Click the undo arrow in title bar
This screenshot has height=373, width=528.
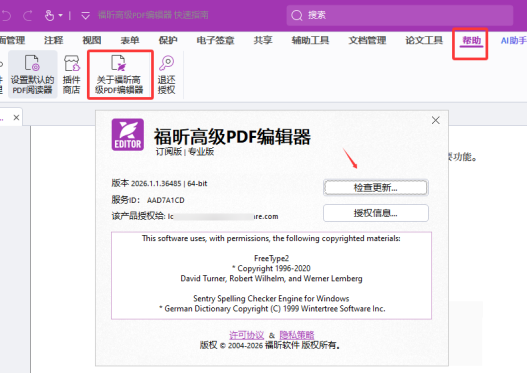6,15
